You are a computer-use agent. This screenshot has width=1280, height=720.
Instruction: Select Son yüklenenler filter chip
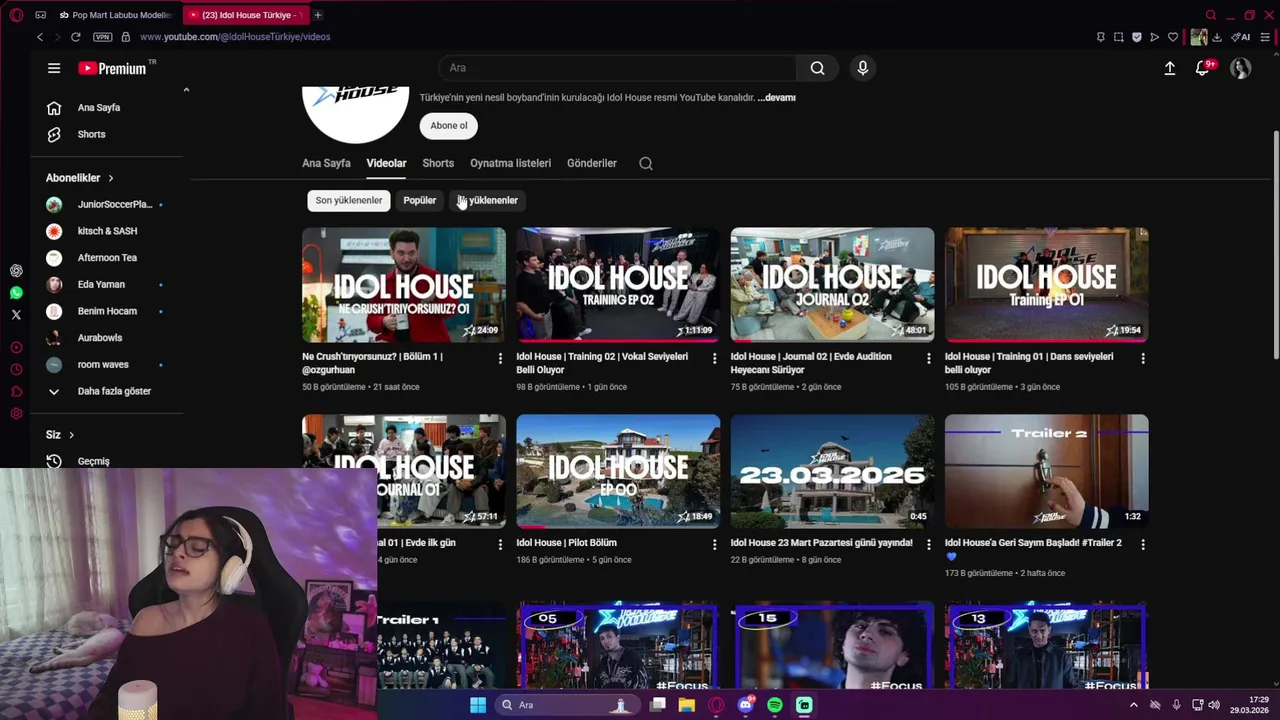pos(349,200)
